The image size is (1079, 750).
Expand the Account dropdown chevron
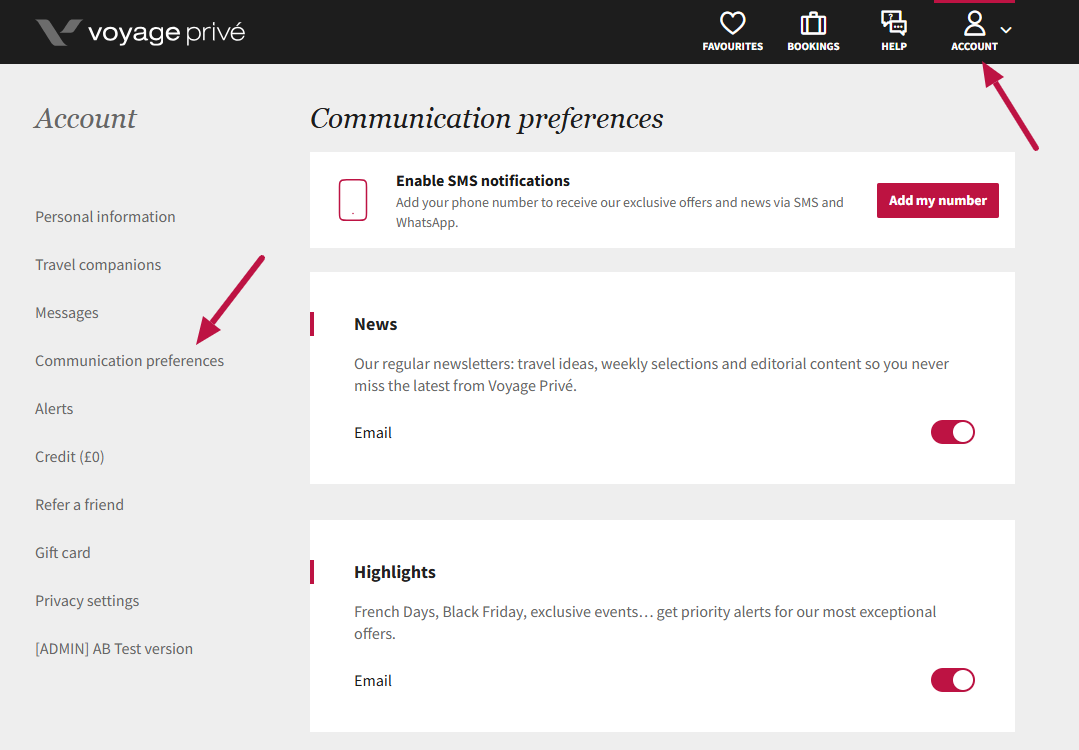(1006, 30)
